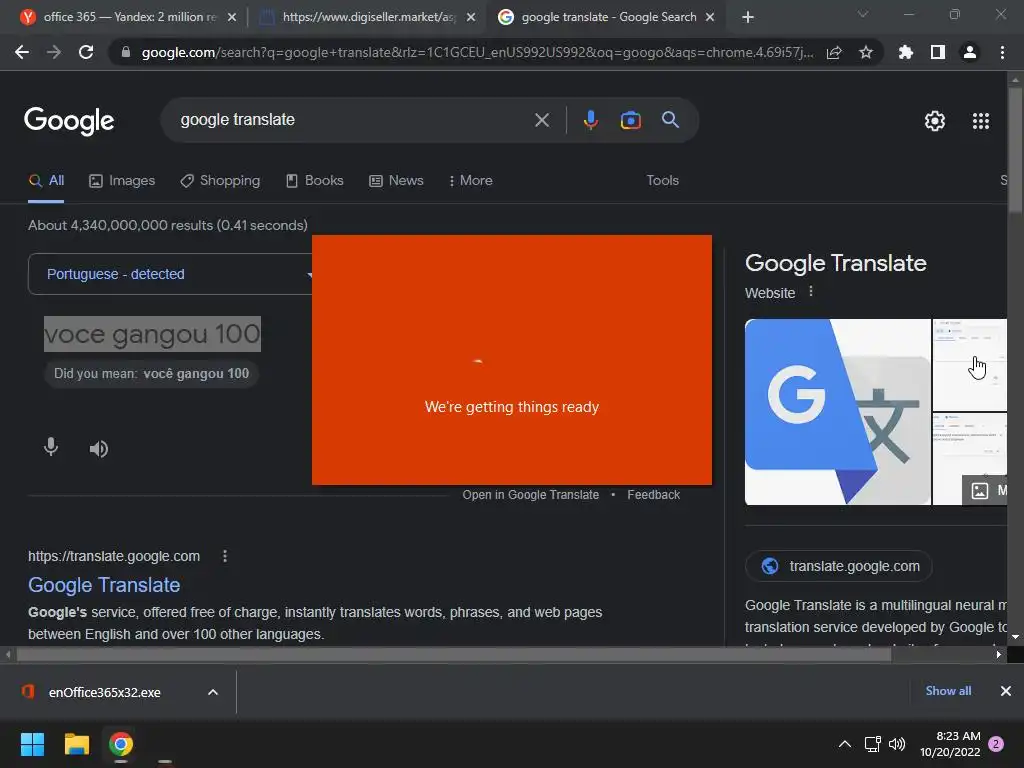Click the browser forward arrow

click(x=54, y=52)
